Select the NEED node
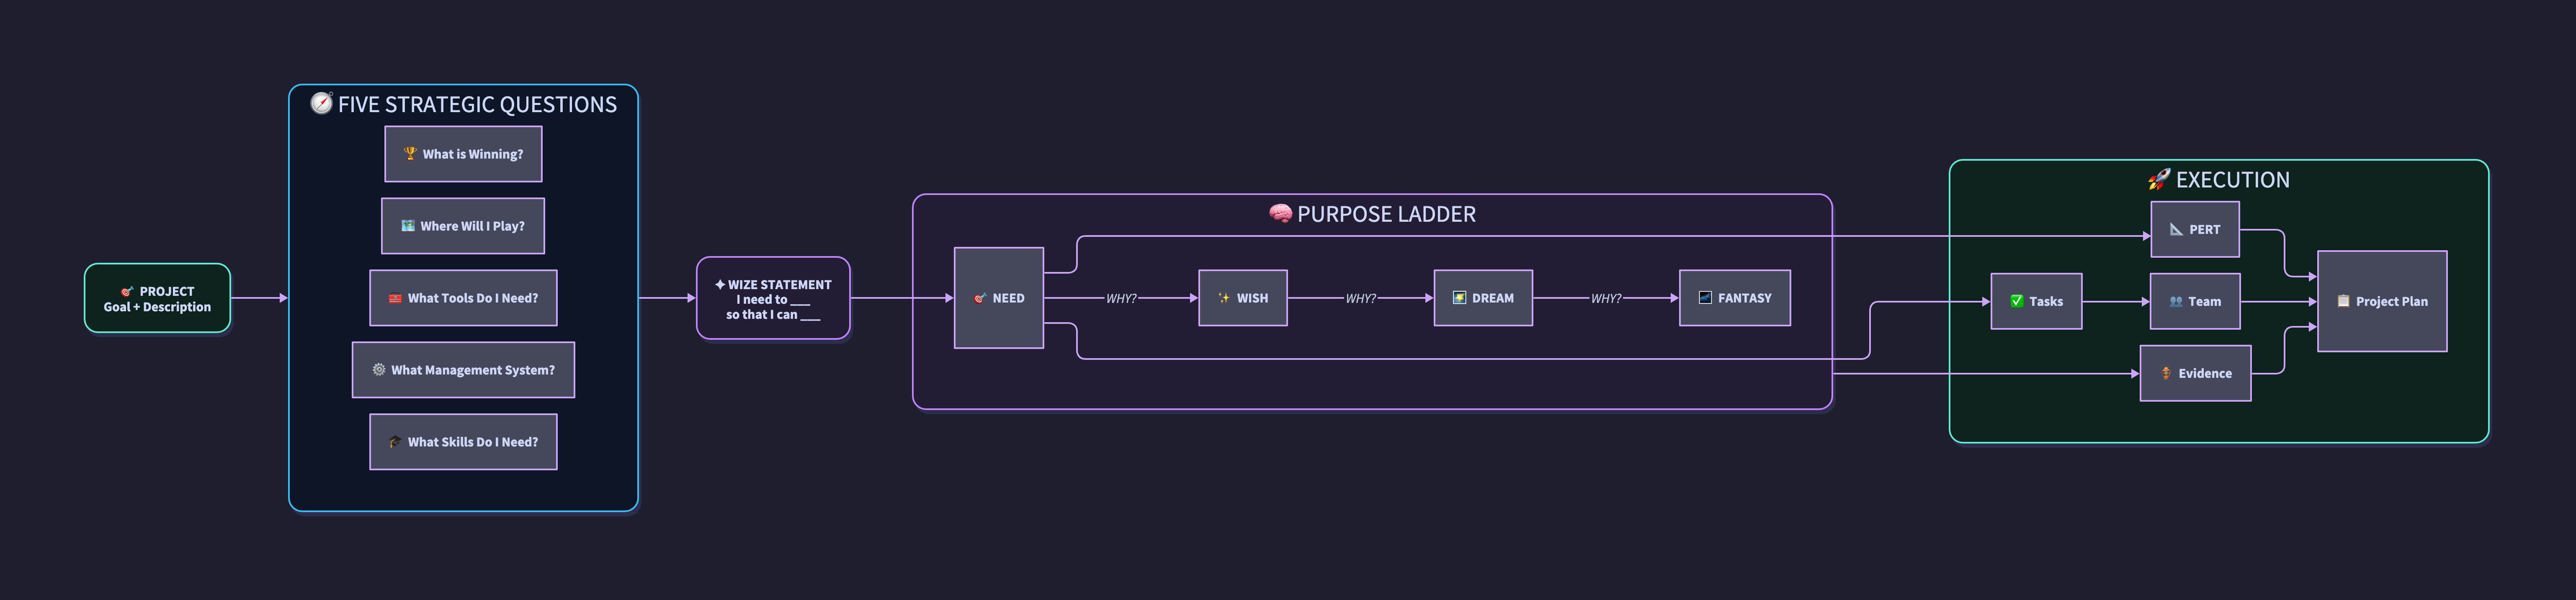 999,298
